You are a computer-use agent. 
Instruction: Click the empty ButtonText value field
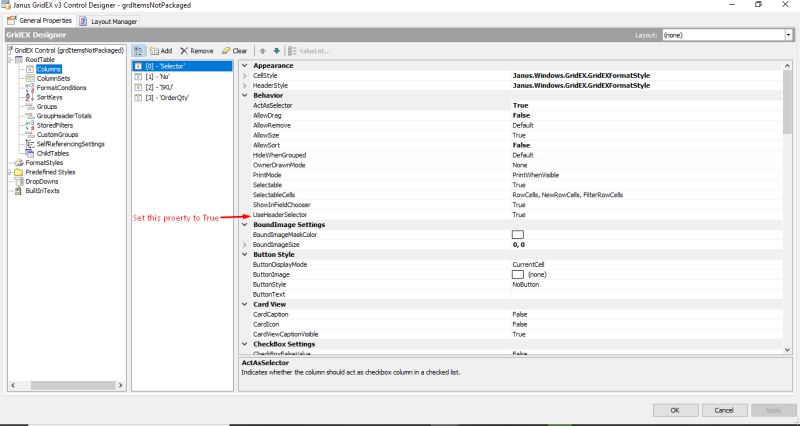point(646,294)
